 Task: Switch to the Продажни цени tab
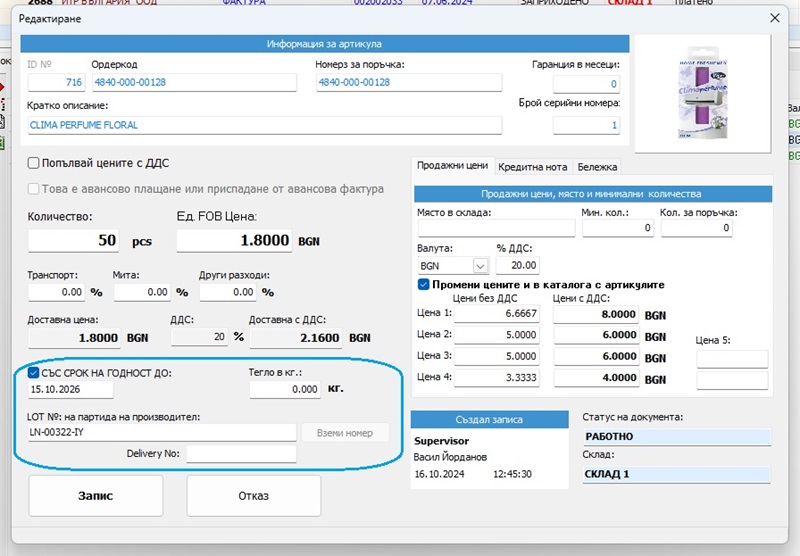click(453, 165)
